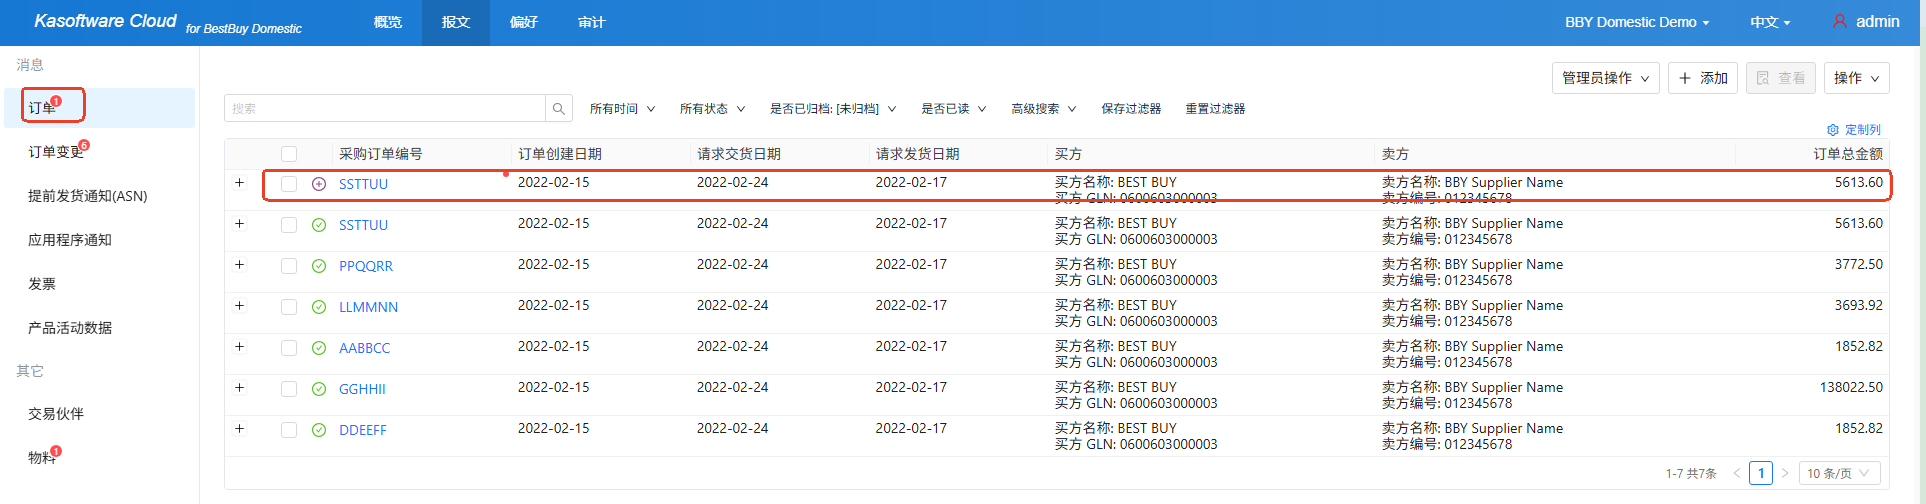1926x504 pixels.
Task: Click 保存过滤器 button
Action: pos(1131,109)
